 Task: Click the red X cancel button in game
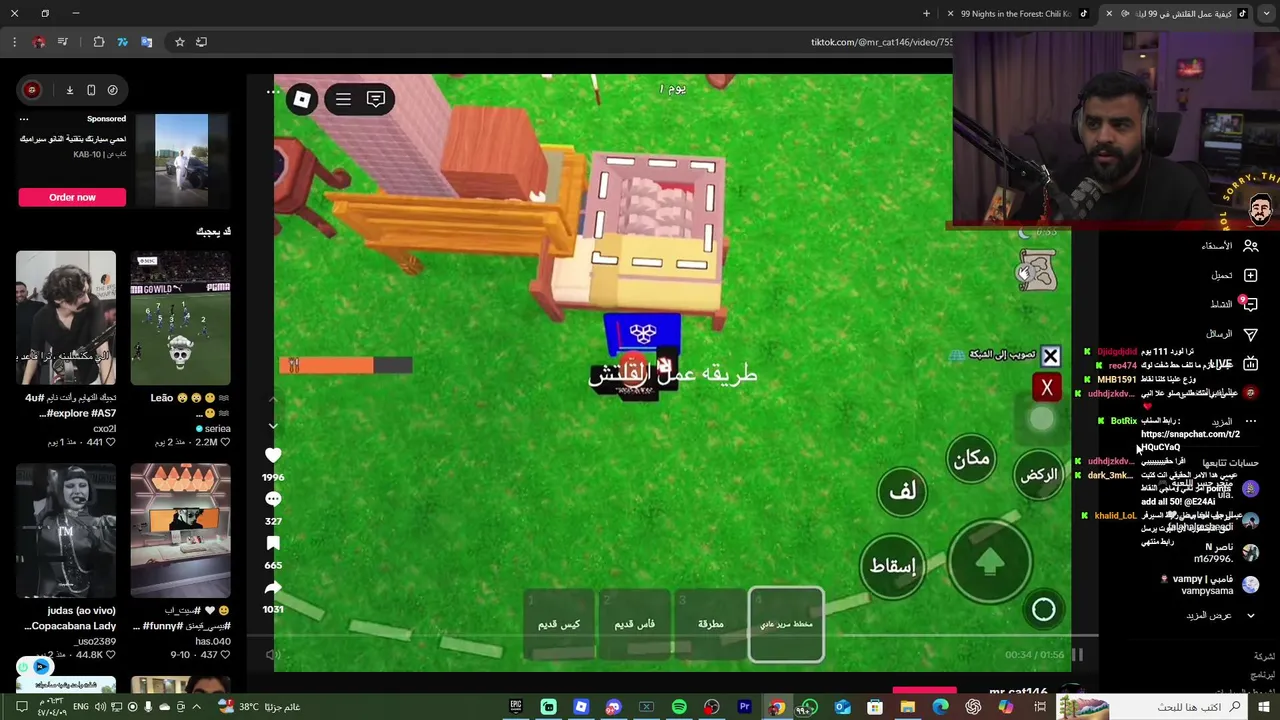pyautogui.click(x=1047, y=388)
